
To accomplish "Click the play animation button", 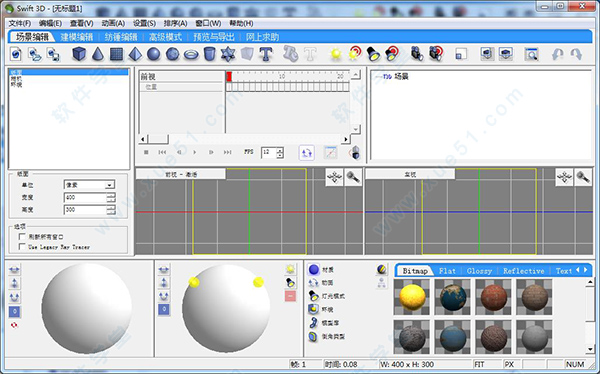I will click(x=195, y=152).
